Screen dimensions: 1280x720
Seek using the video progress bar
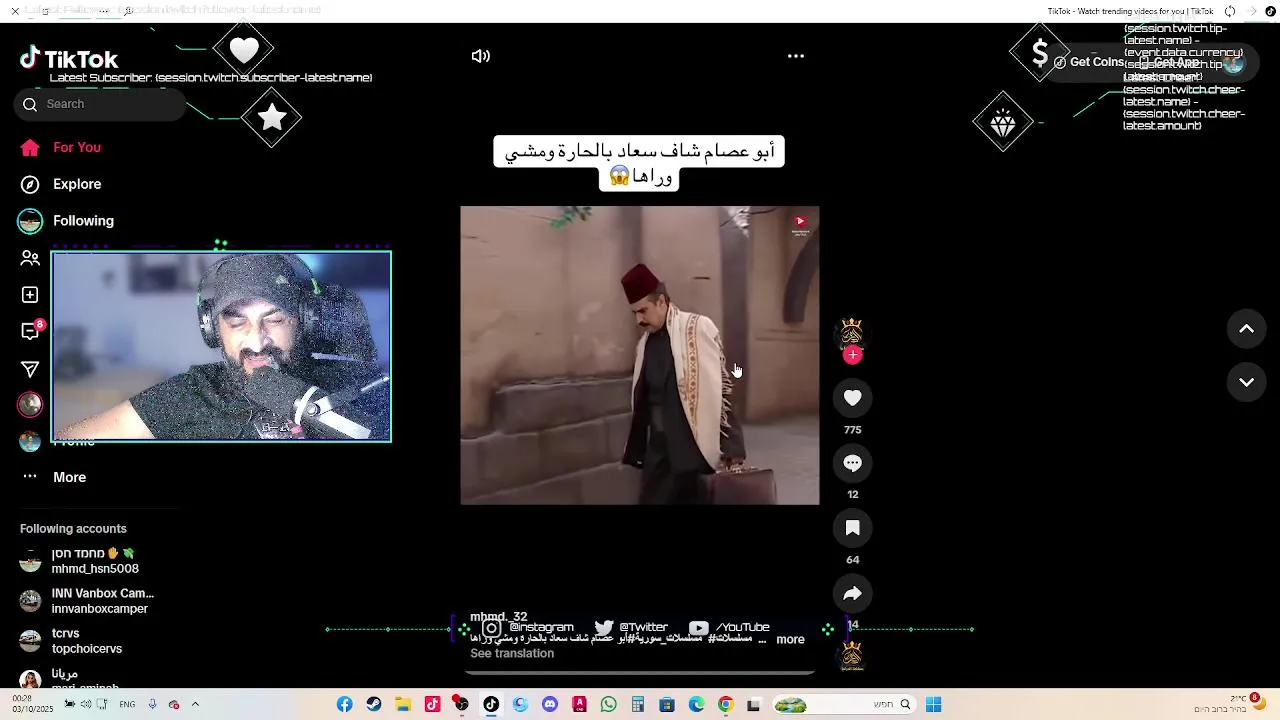pyautogui.click(x=640, y=672)
